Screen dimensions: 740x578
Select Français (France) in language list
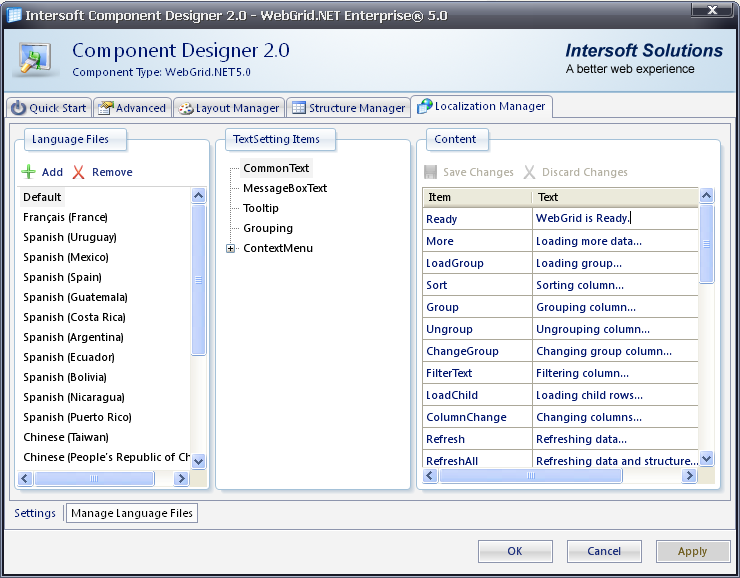66,218
